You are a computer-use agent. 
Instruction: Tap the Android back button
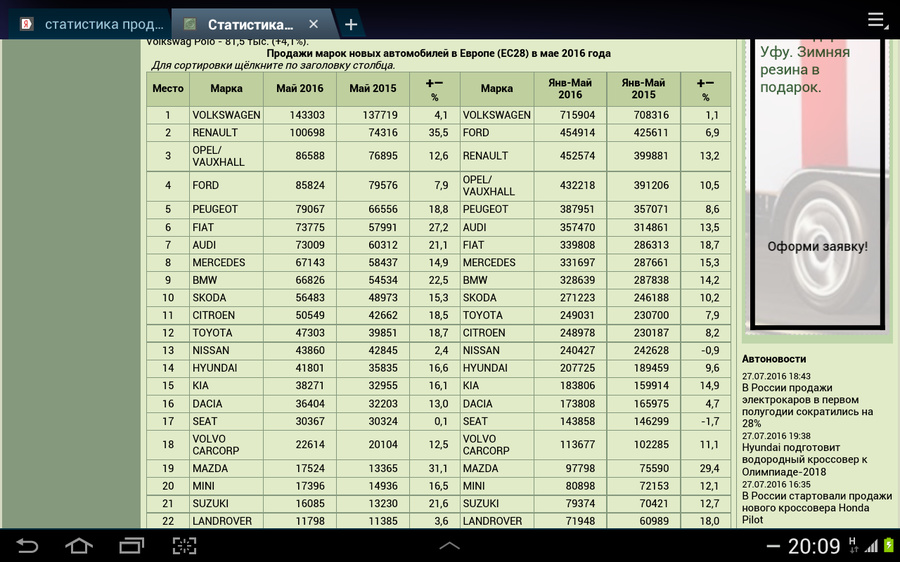point(26,545)
